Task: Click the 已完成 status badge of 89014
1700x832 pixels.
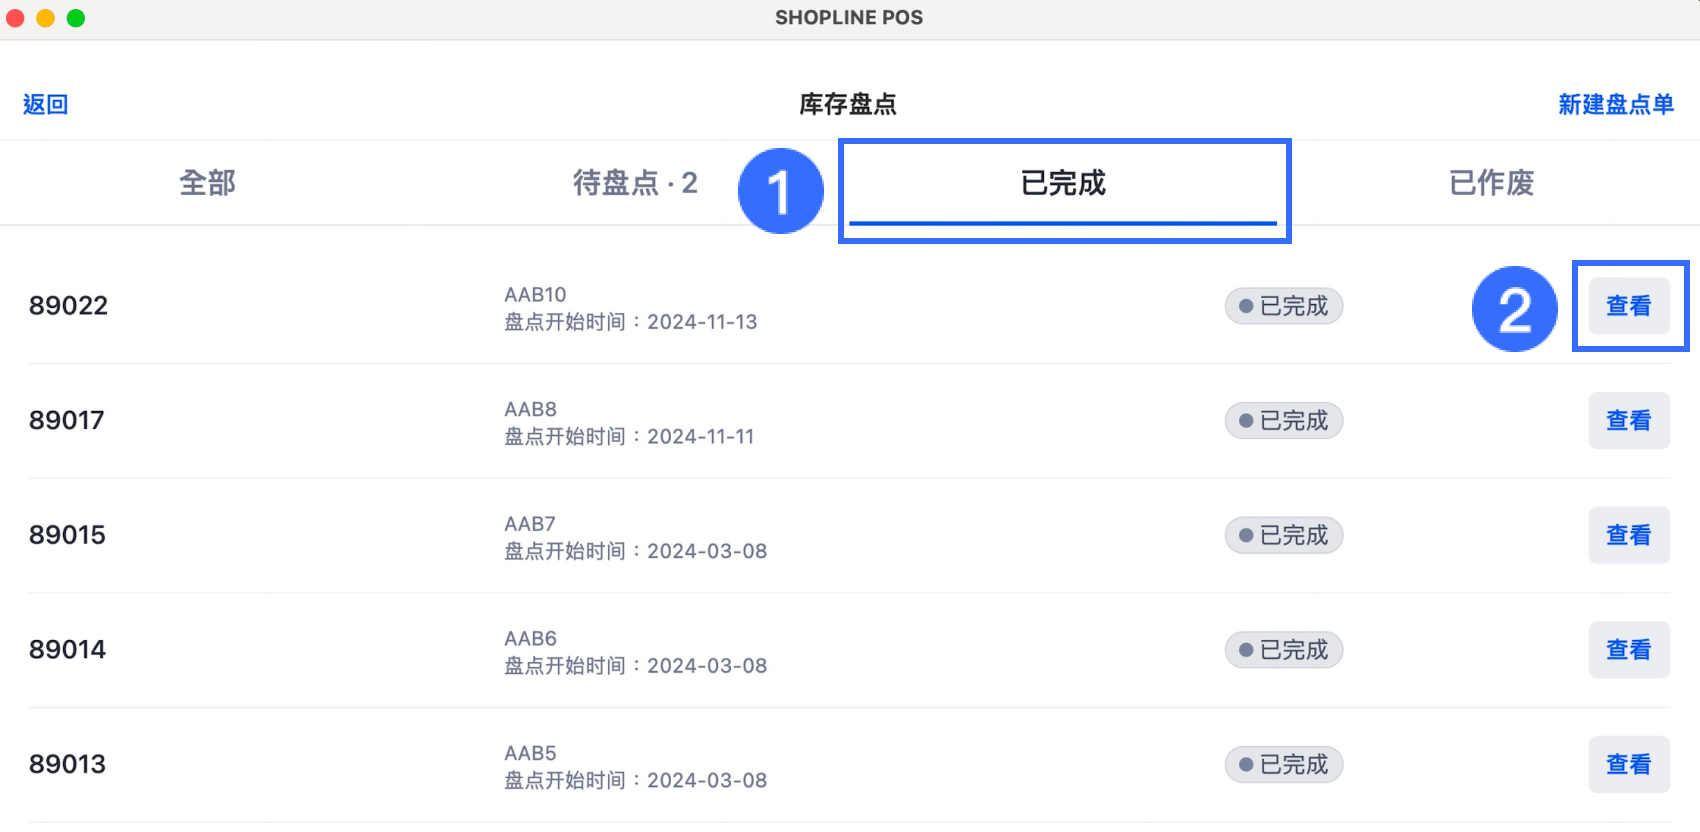Action: tap(1284, 650)
